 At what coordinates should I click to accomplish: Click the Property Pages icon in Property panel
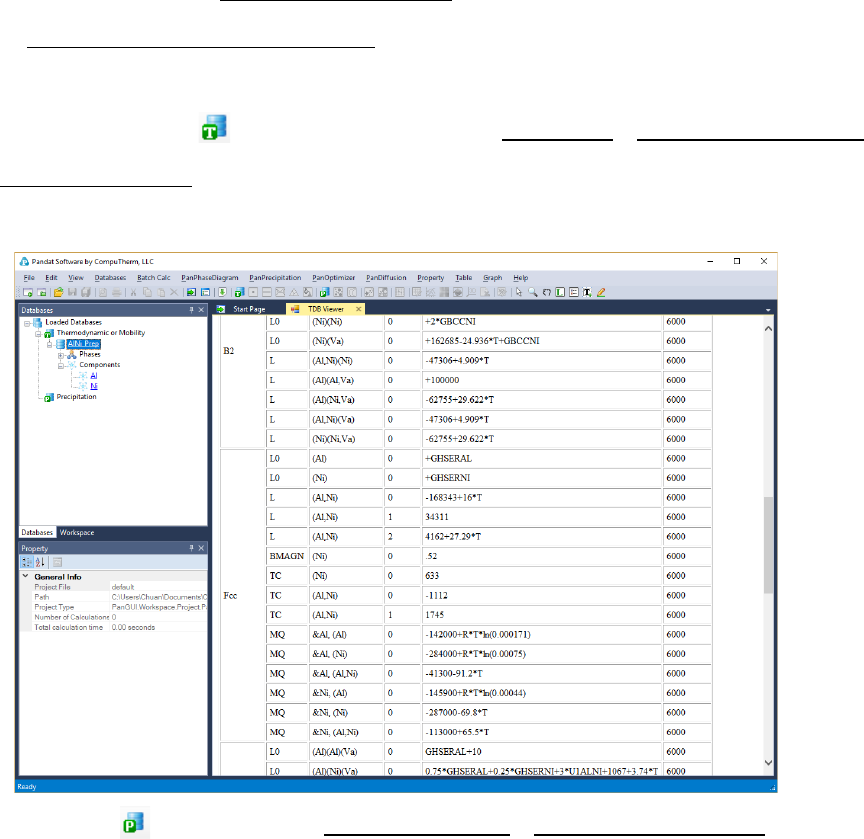(57, 562)
